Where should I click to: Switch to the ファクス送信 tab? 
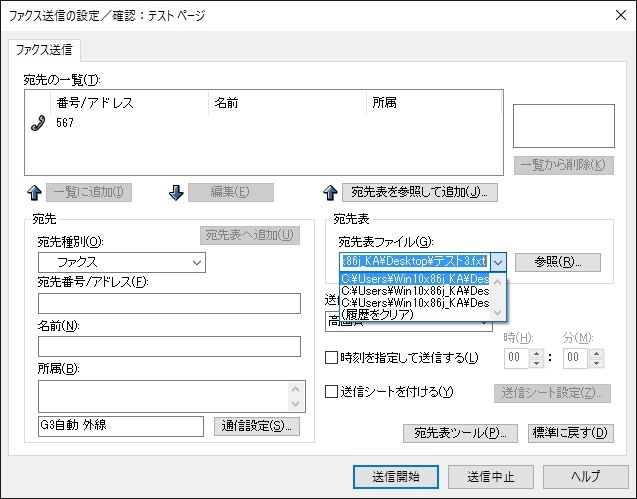(x=46, y=49)
